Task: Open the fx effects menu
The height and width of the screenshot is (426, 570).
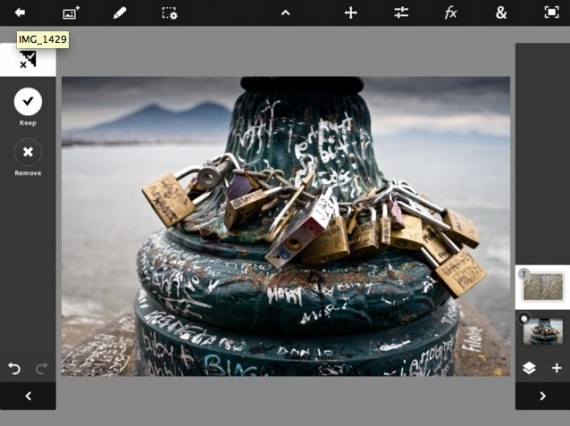Action: [x=451, y=13]
